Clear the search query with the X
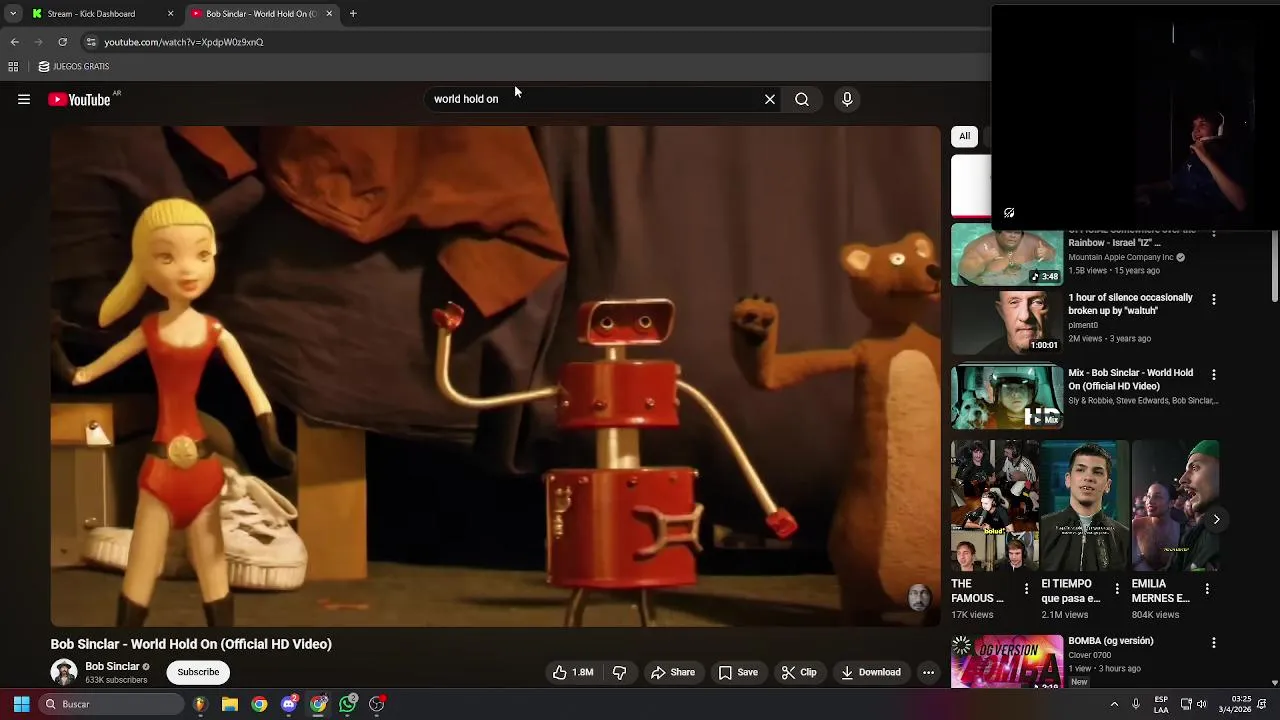This screenshot has height=720, width=1280. [770, 99]
